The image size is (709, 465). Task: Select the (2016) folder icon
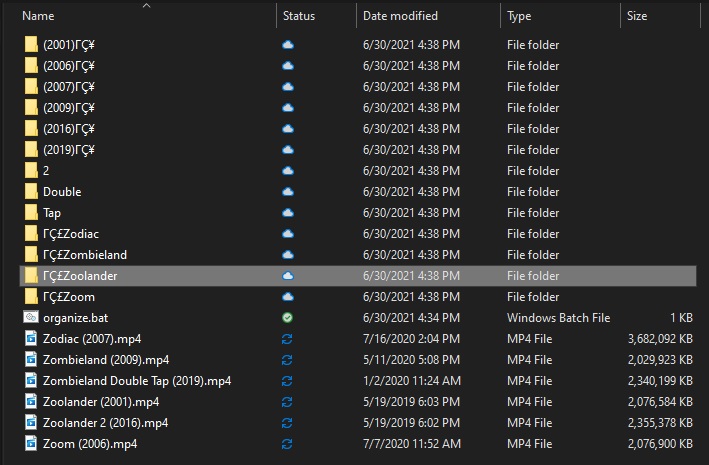pyautogui.click(x=31, y=129)
